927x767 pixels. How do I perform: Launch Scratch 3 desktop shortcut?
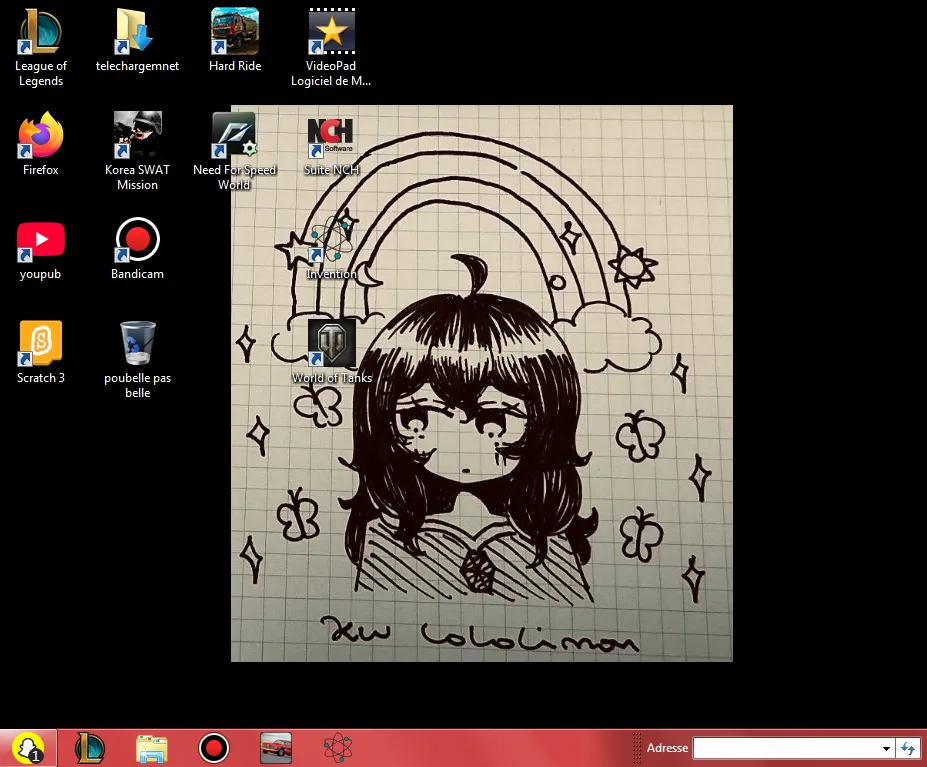coord(40,352)
